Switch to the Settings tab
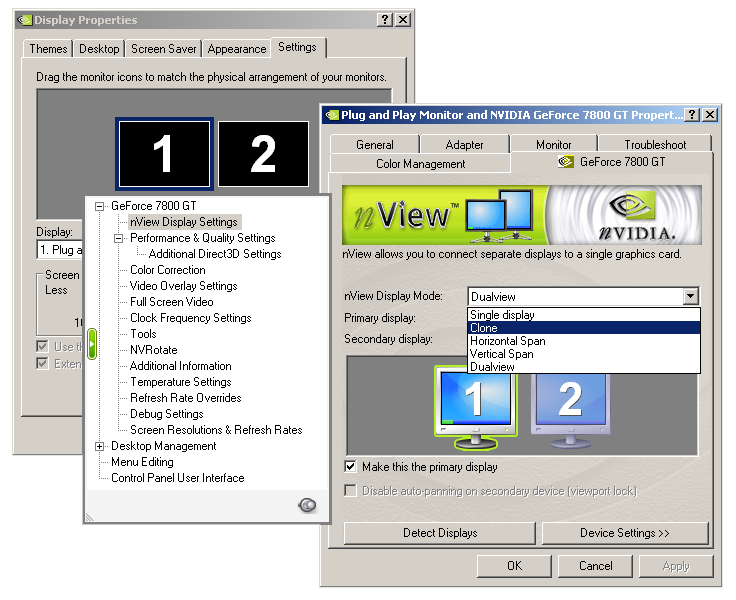Image resolution: width=736 pixels, height=600 pixels. pyautogui.click(x=298, y=47)
